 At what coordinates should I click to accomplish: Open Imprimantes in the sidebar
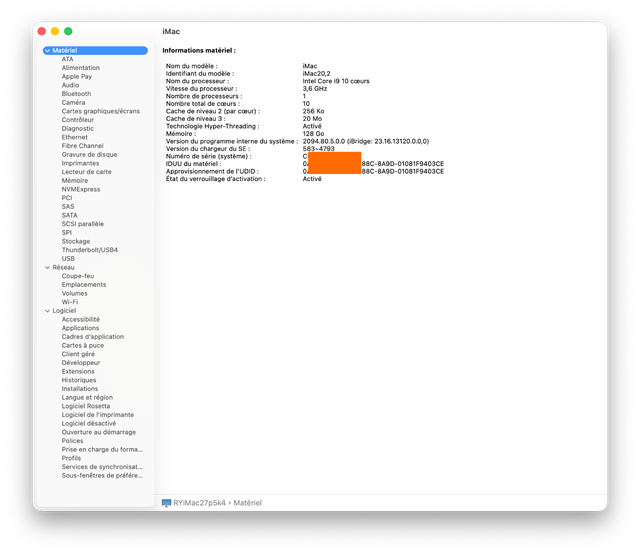click(x=80, y=163)
